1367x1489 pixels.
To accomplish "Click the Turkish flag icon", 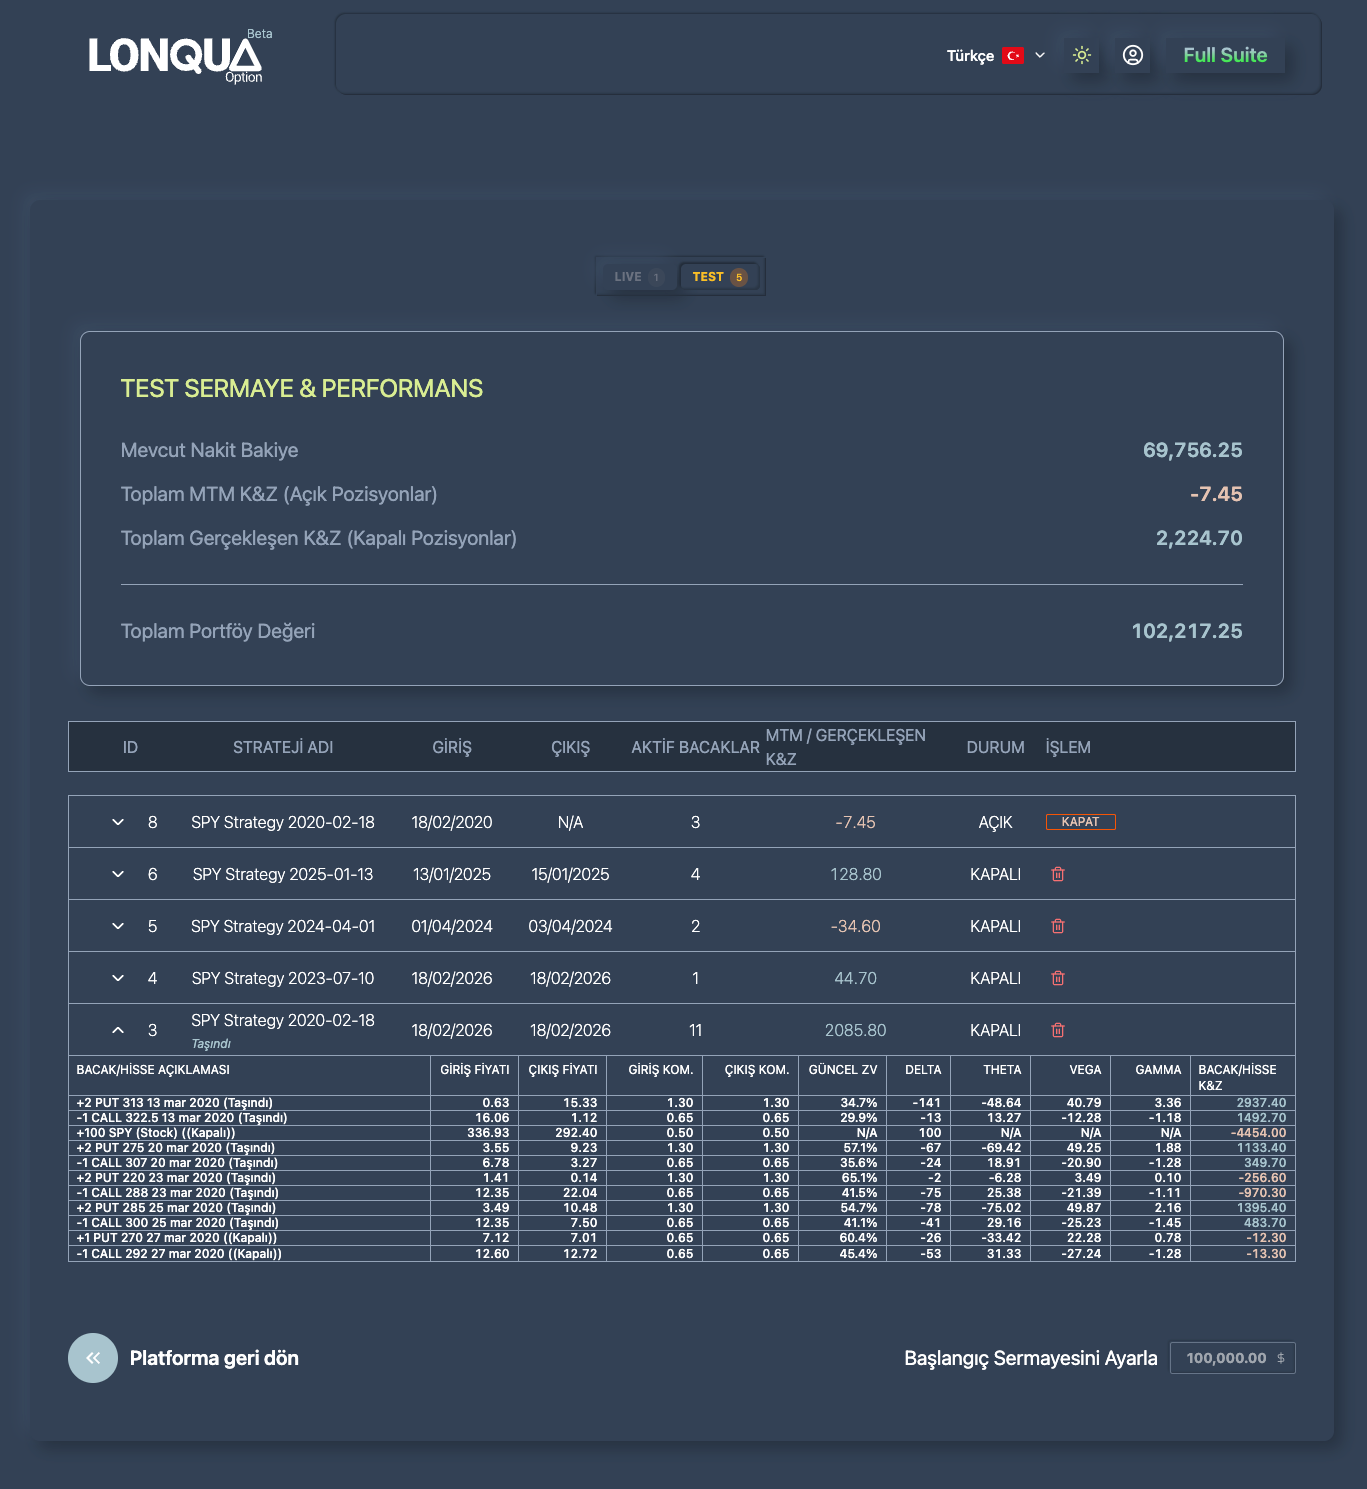I will coord(1013,56).
